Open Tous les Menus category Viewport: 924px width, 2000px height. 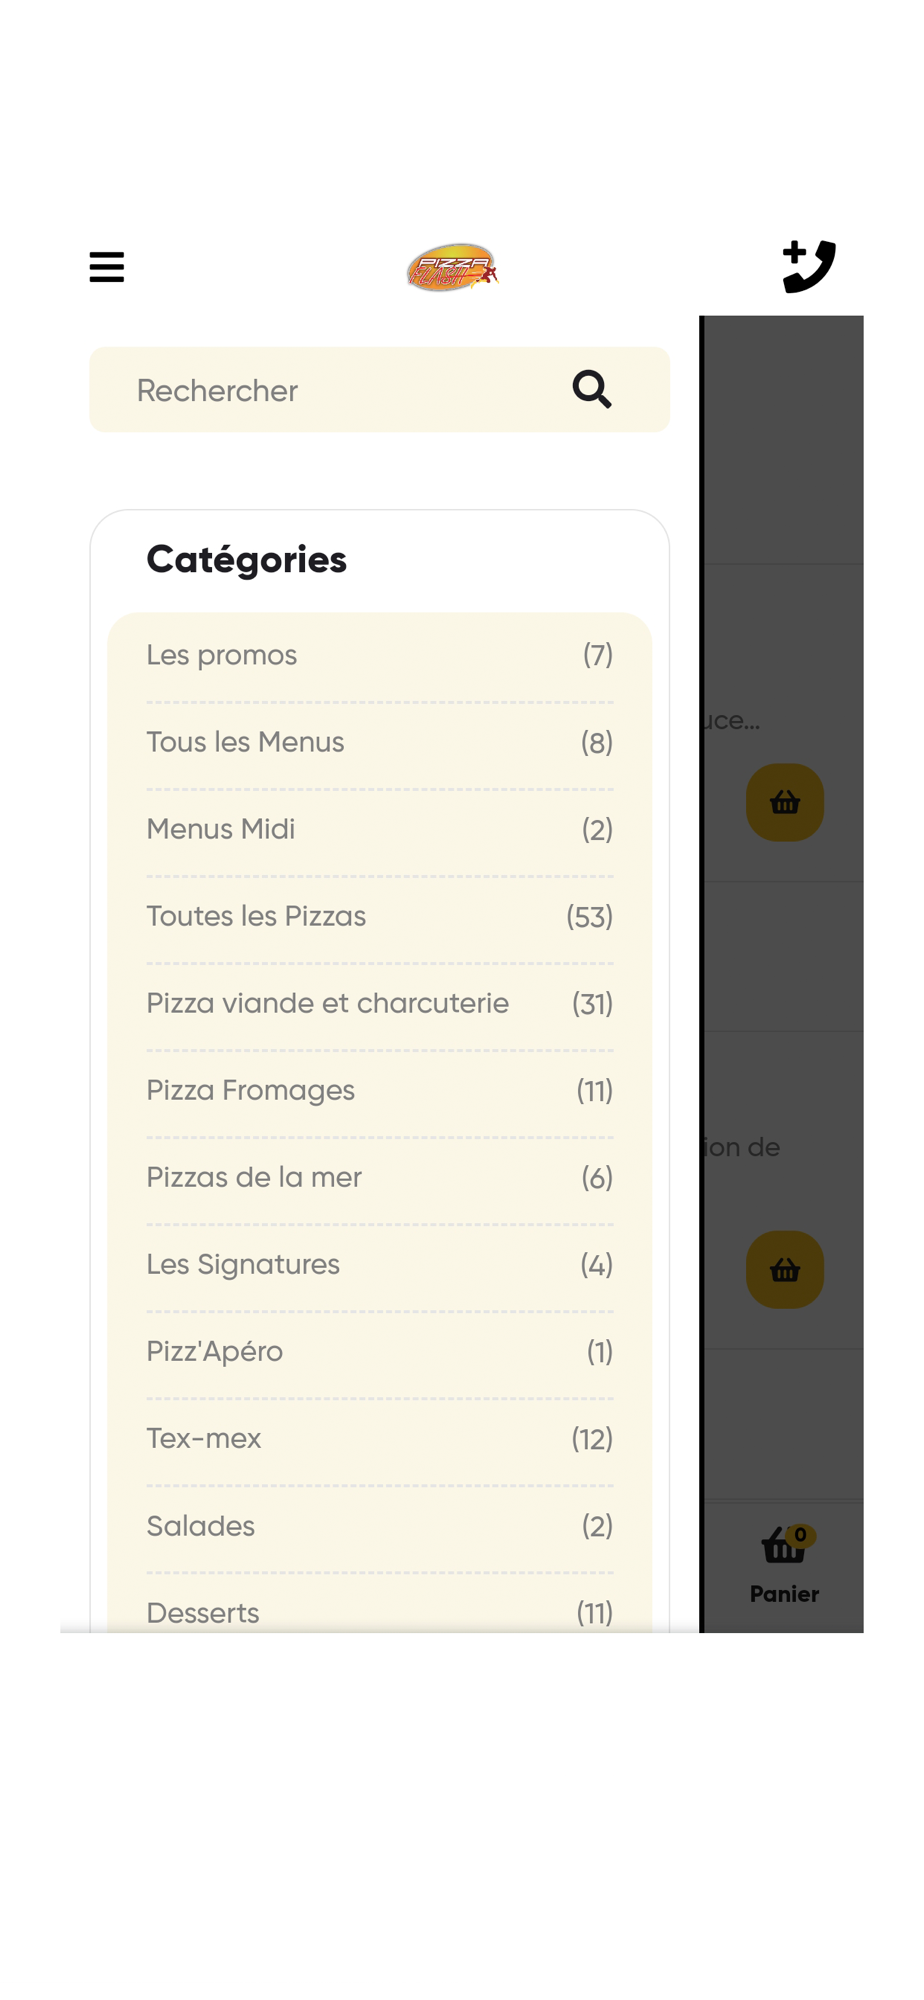point(380,742)
